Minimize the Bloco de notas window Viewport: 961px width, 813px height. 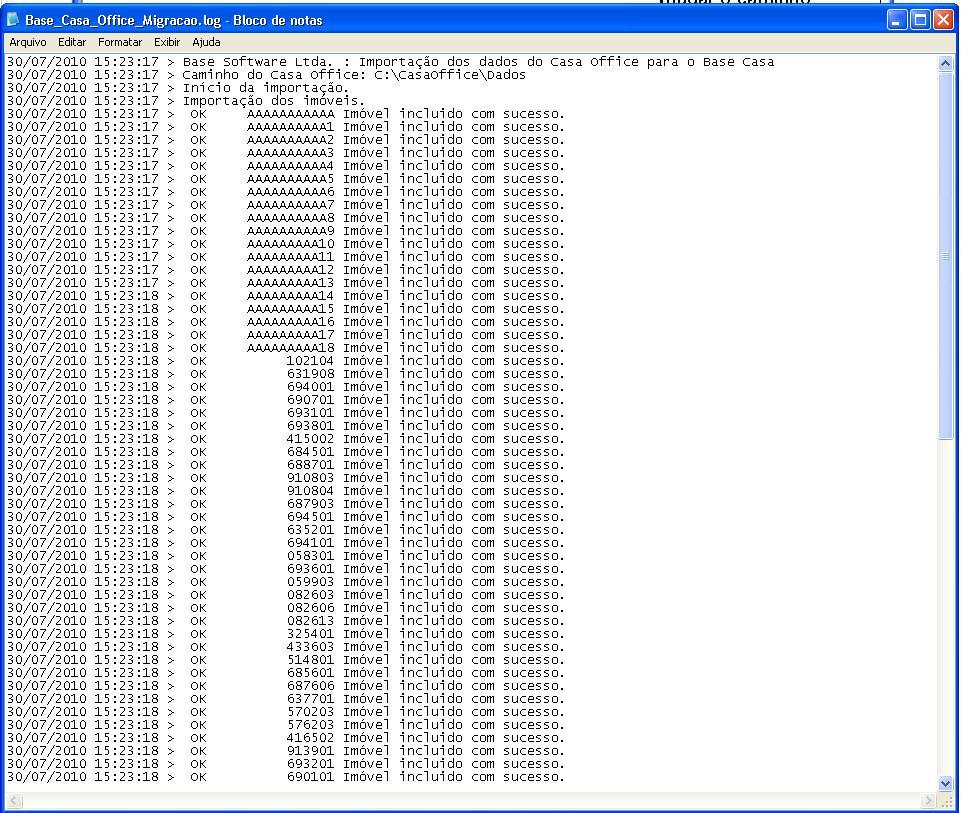897,20
